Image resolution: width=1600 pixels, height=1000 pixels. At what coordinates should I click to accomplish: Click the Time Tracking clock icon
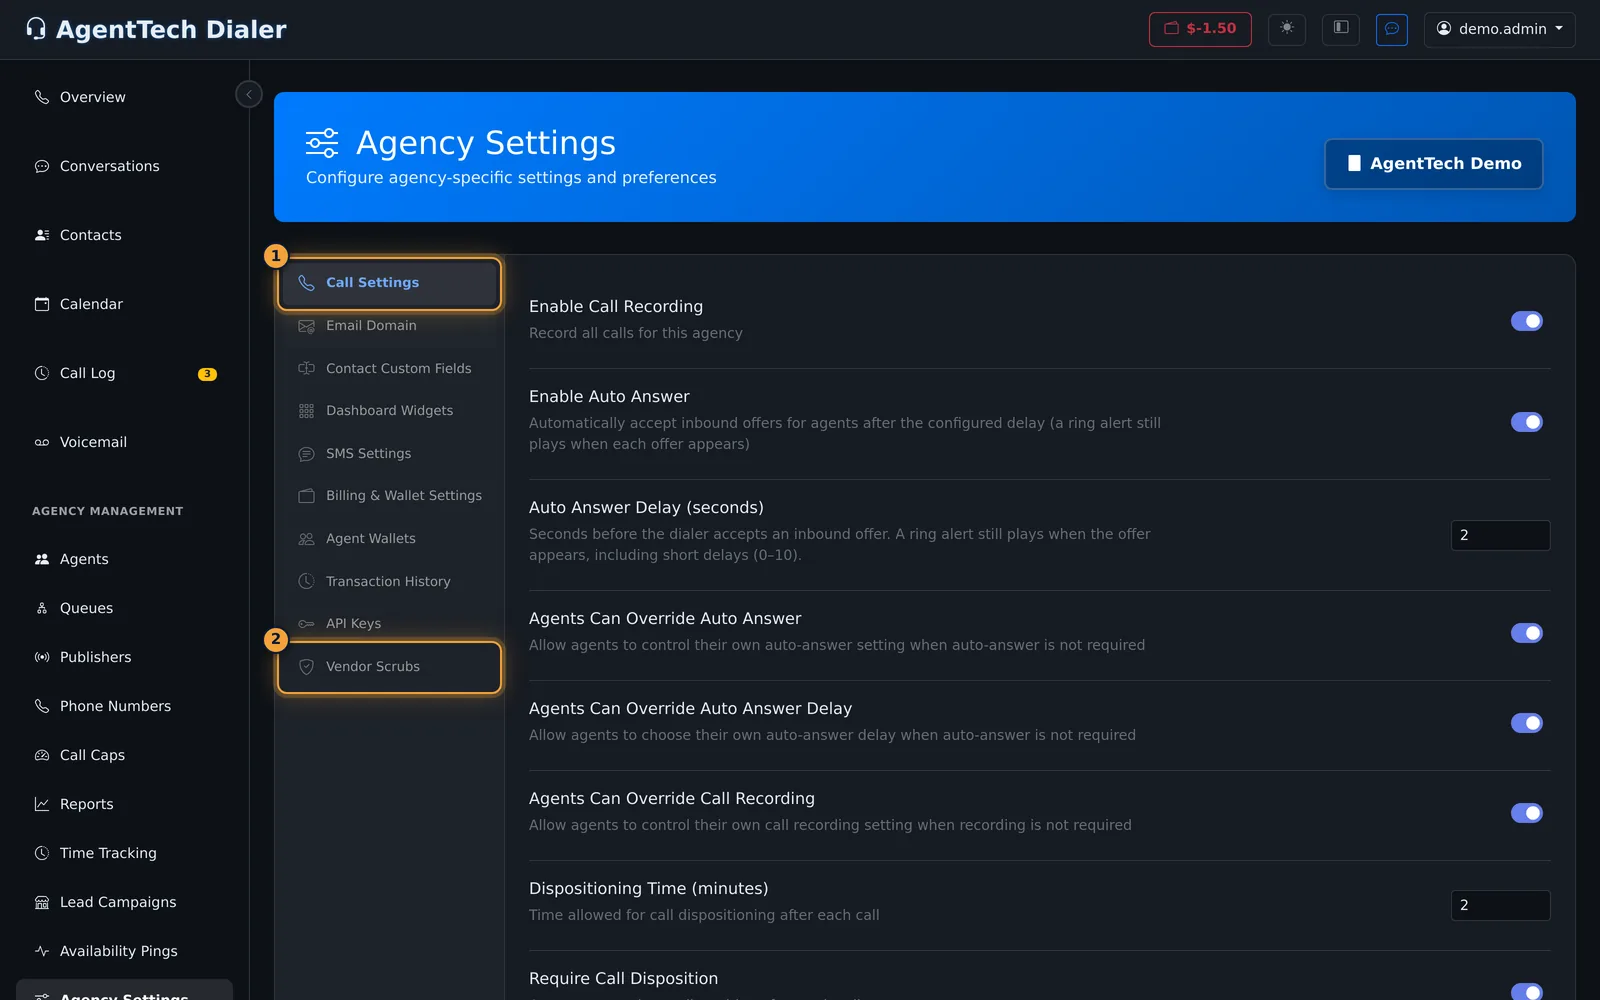pos(42,853)
